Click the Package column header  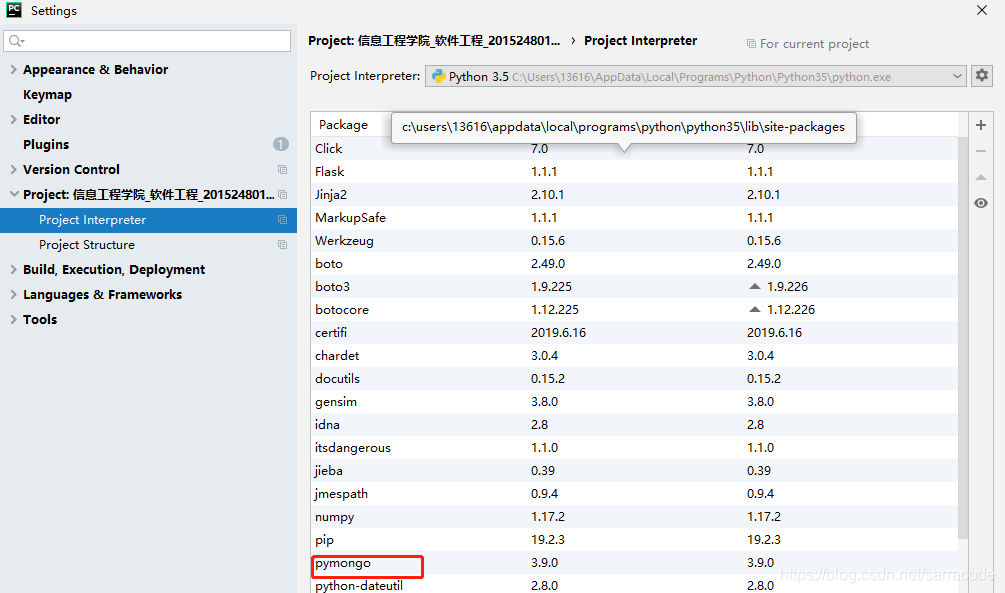[x=344, y=124]
